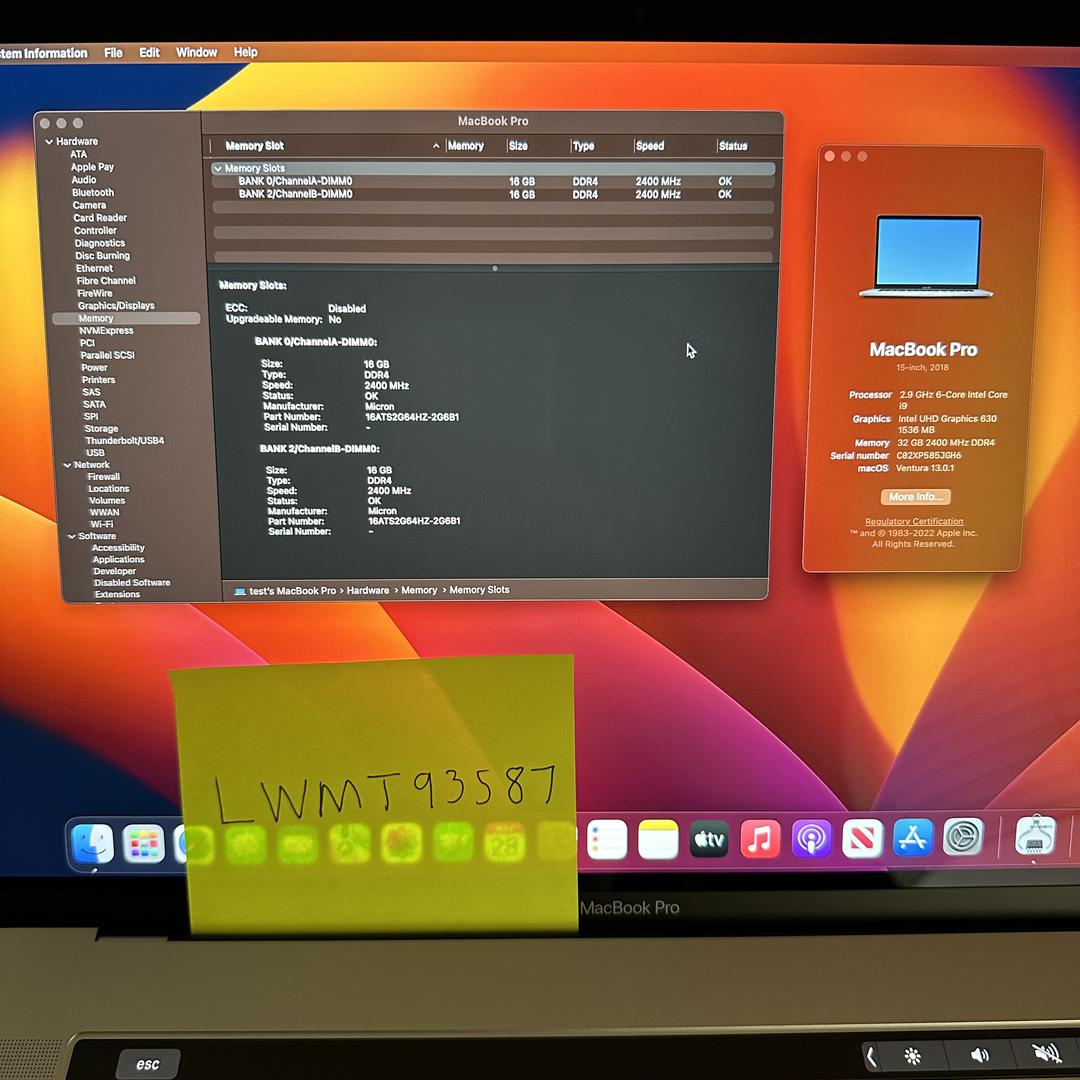Image resolution: width=1080 pixels, height=1080 pixels.
Task: Click the Memory Slots path bar item
Action: pos(479,590)
